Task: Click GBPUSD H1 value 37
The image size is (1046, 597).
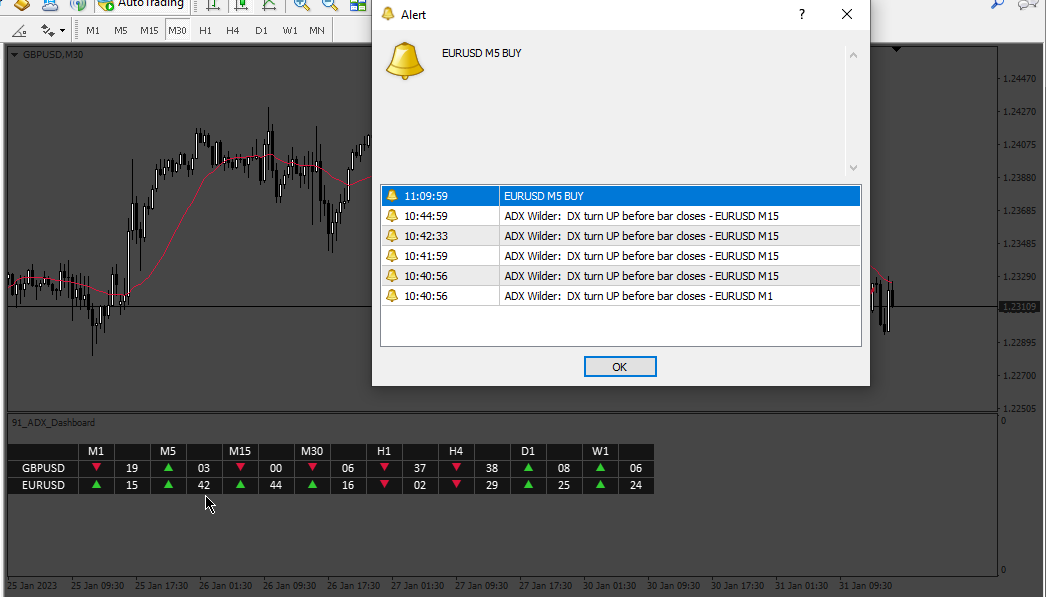Action: (x=420, y=468)
